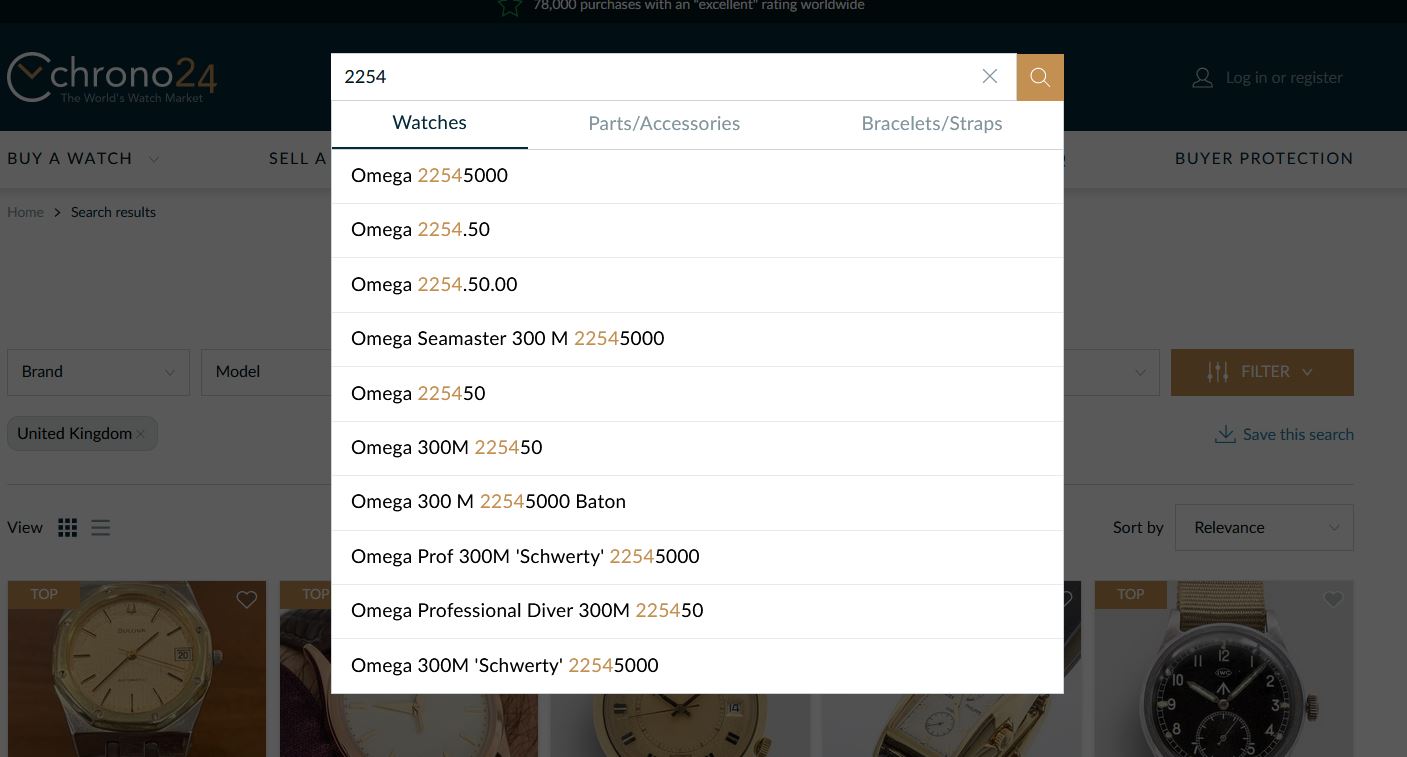
Task: Click the user account icon
Action: pyautogui.click(x=1202, y=78)
